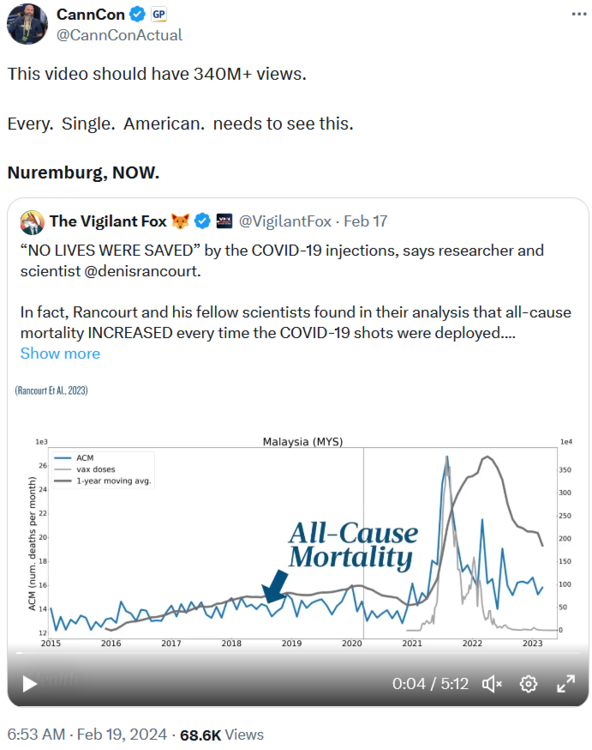Screen dimensions: 592x750
Task: Click the 68.6K Views count
Action: click(222, 734)
